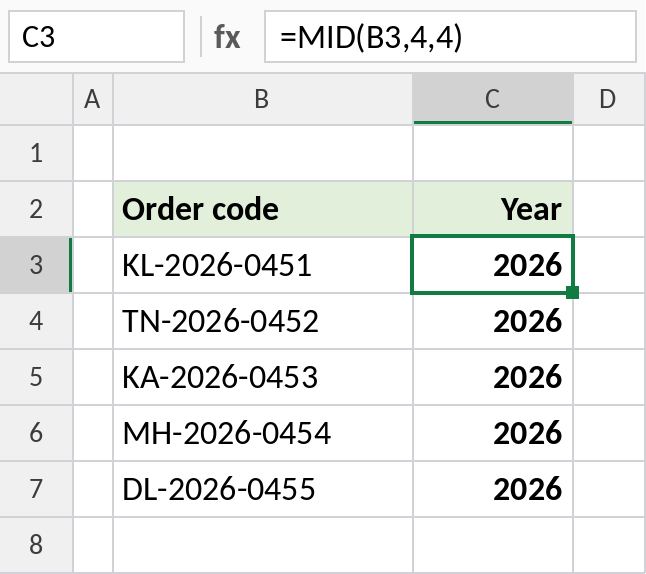646x574 pixels.
Task: Click the formula bar with =MID(B3,4,4)
Action: 450,37
